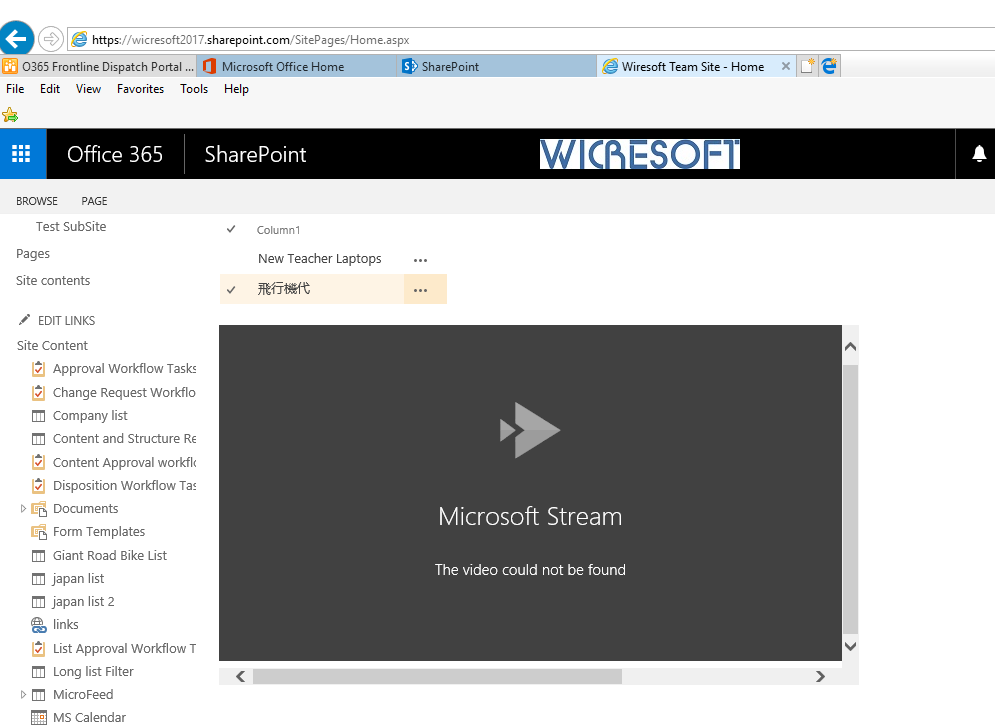Click the links globe-chain icon

(39, 625)
